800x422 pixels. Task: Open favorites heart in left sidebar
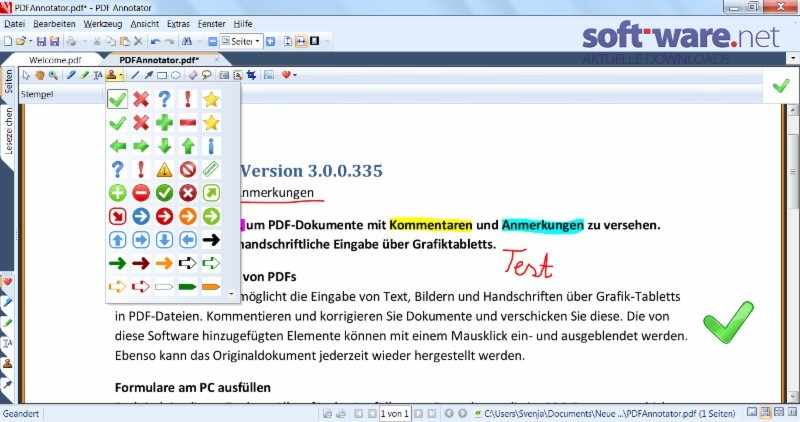[x=8, y=282]
